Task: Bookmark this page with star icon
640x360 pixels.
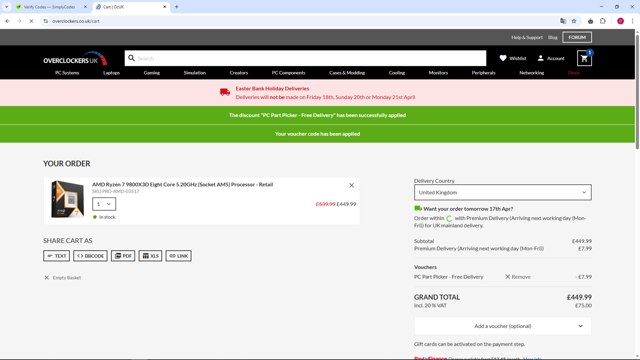Action: (574, 21)
